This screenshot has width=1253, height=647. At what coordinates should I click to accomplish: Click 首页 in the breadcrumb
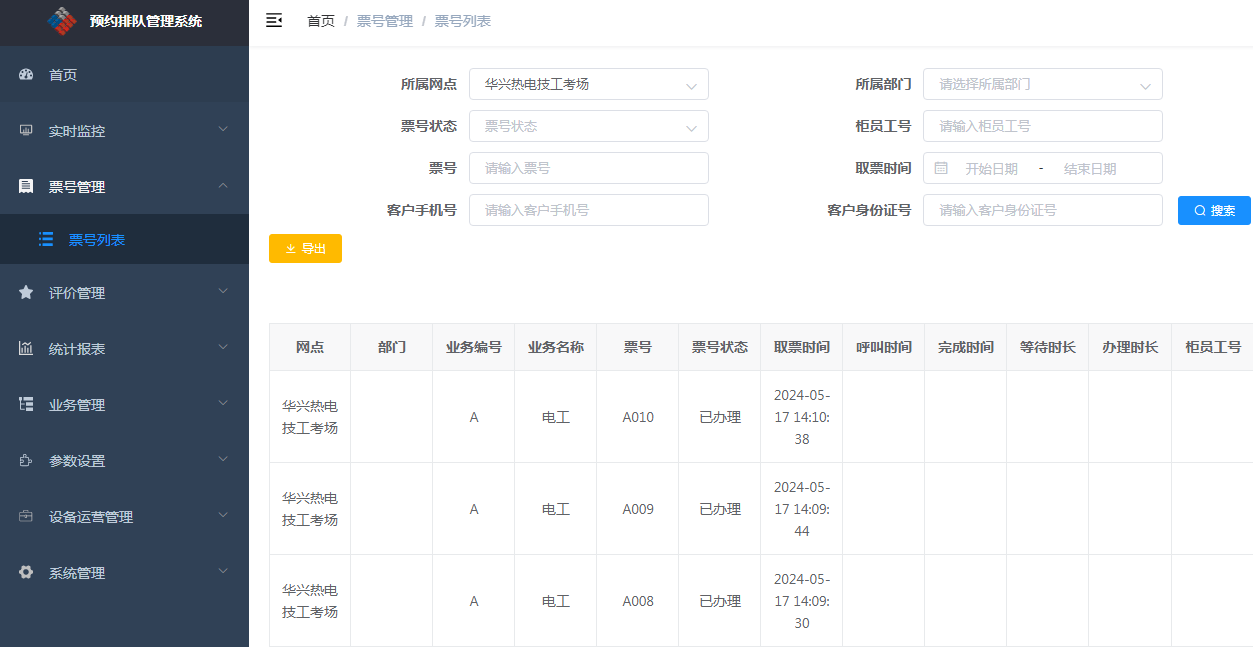[x=321, y=21]
